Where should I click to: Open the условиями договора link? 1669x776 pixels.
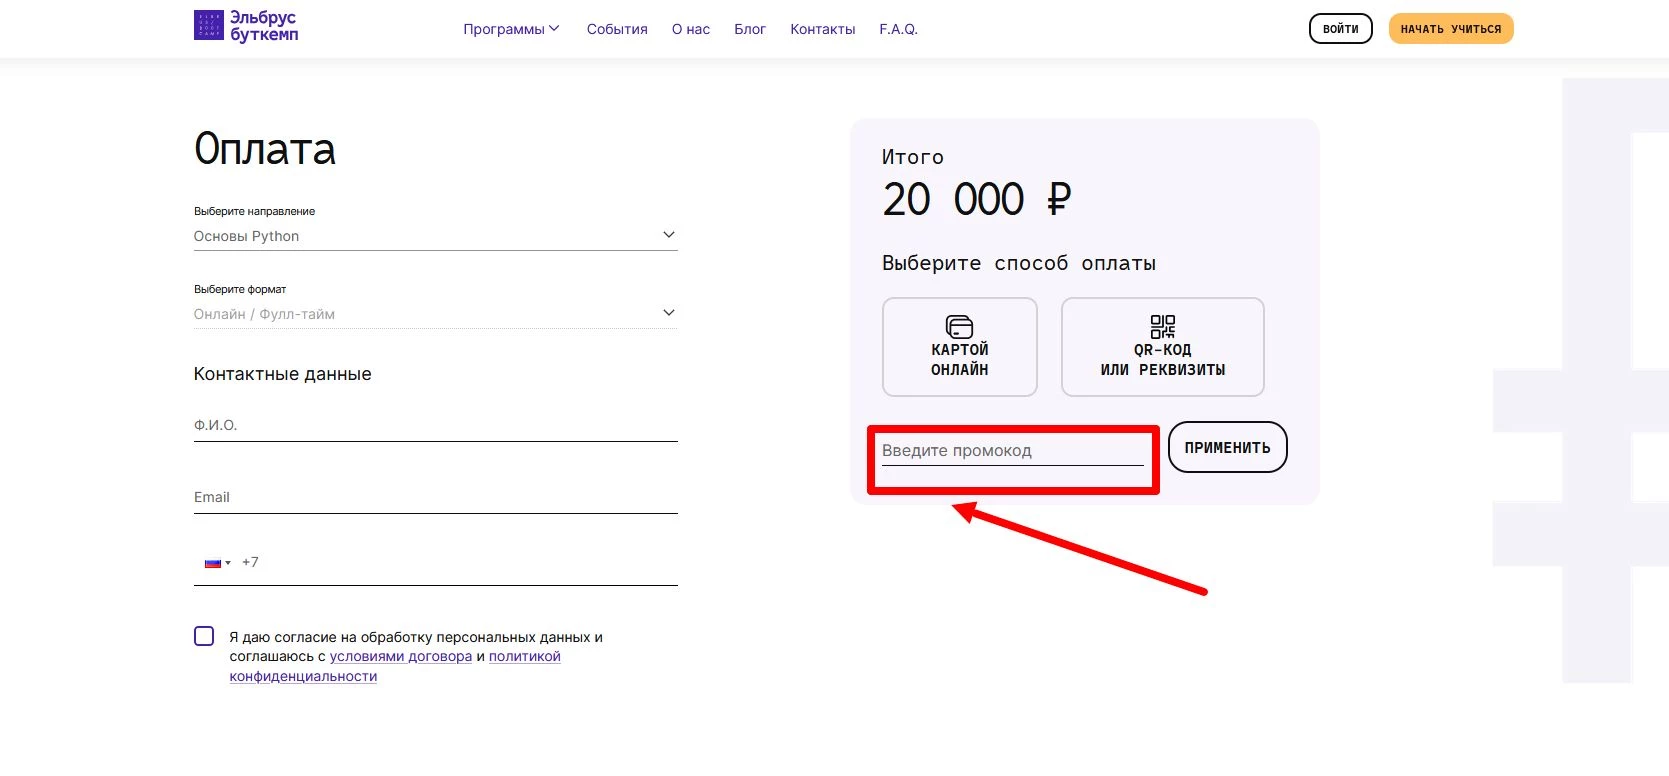point(400,657)
